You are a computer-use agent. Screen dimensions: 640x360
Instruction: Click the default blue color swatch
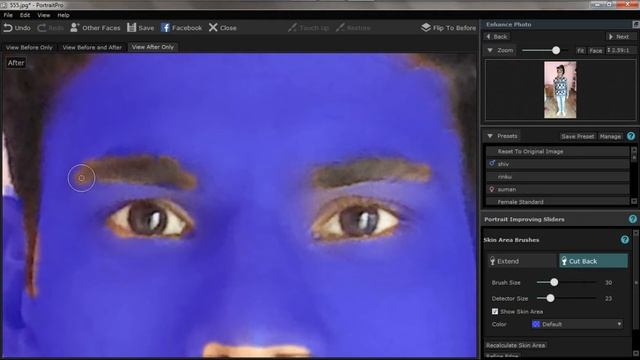click(536, 324)
